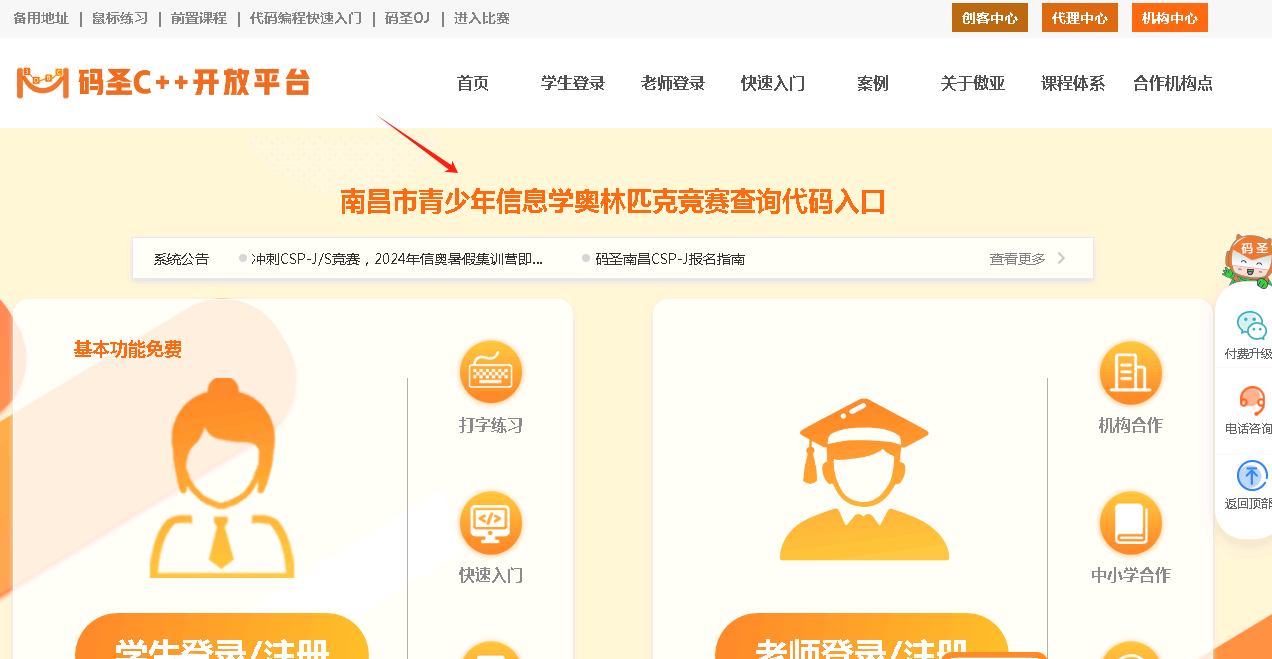The height and width of the screenshot is (659, 1272).
Task: Open the 代理中心 button
Action: pos(1079,18)
